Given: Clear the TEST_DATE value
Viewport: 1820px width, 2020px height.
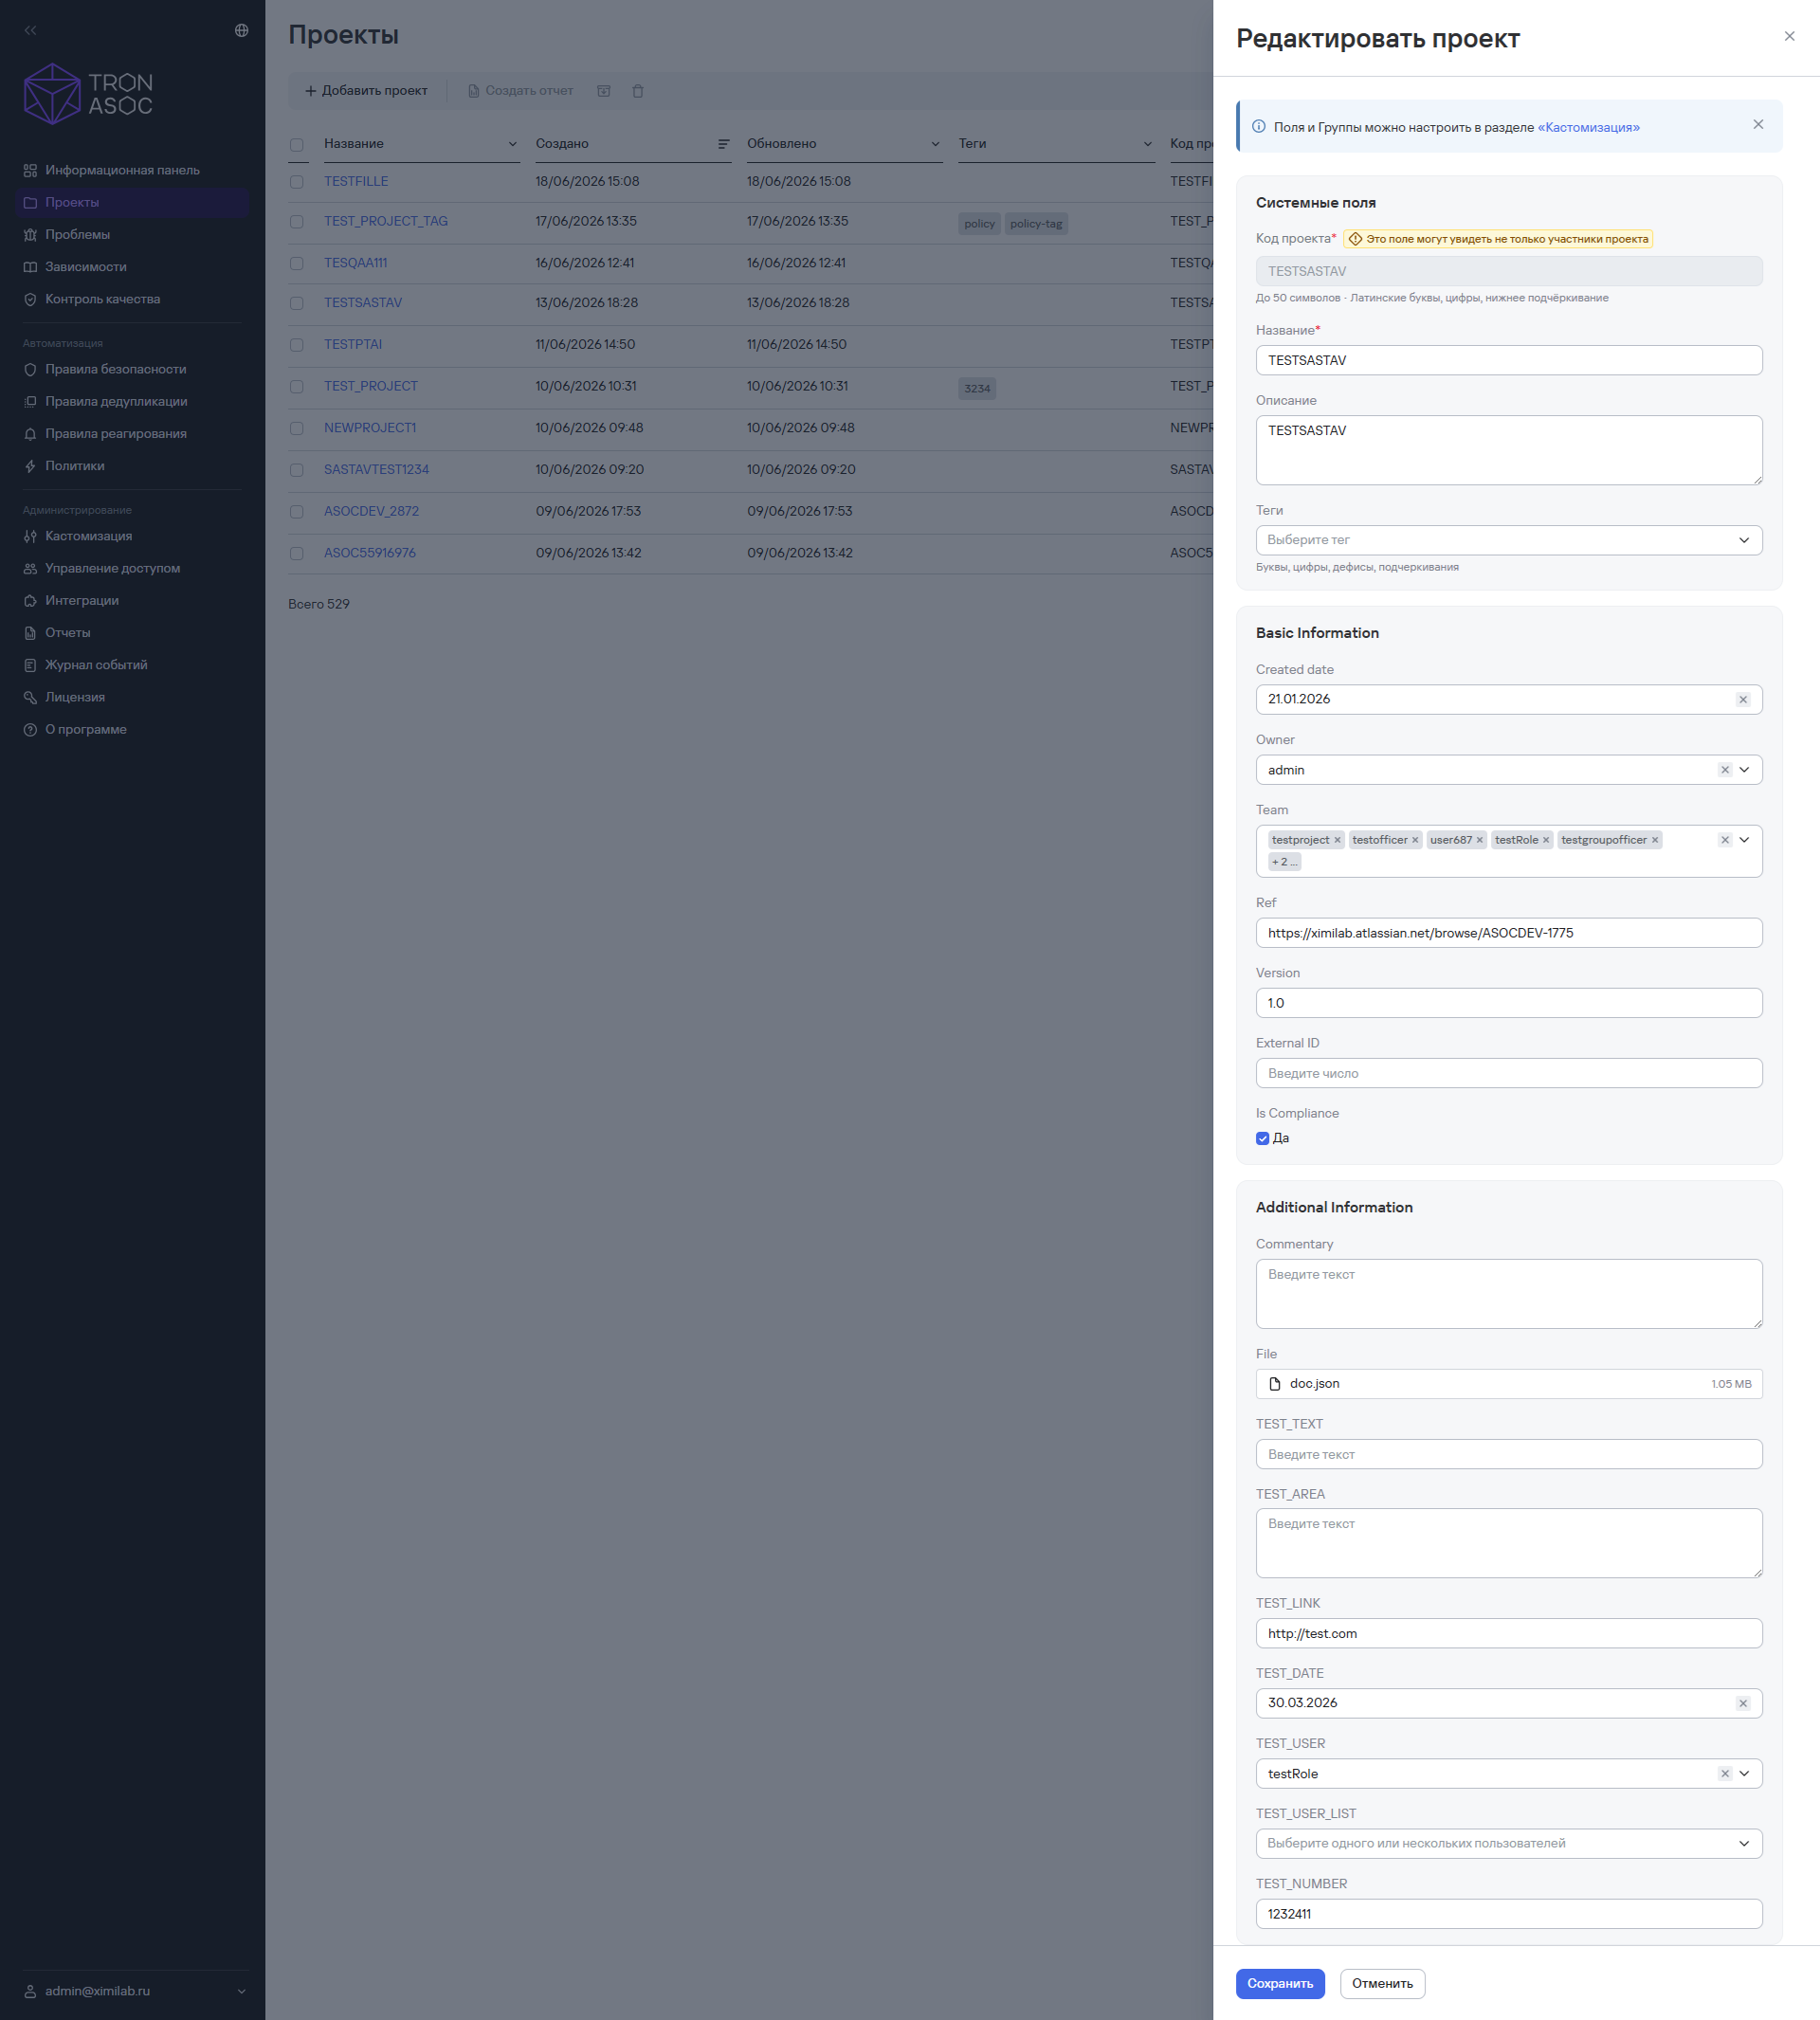Looking at the screenshot, I should 1743,1704.
